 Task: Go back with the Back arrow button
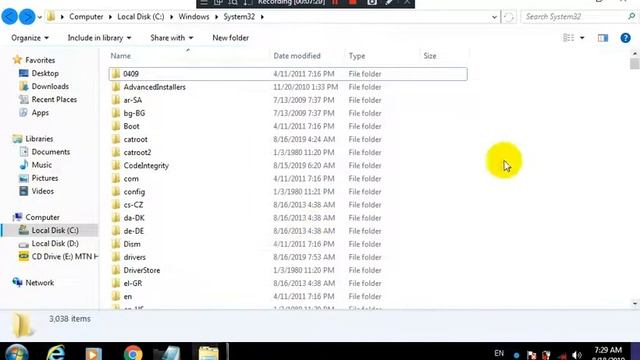[9, 17]
